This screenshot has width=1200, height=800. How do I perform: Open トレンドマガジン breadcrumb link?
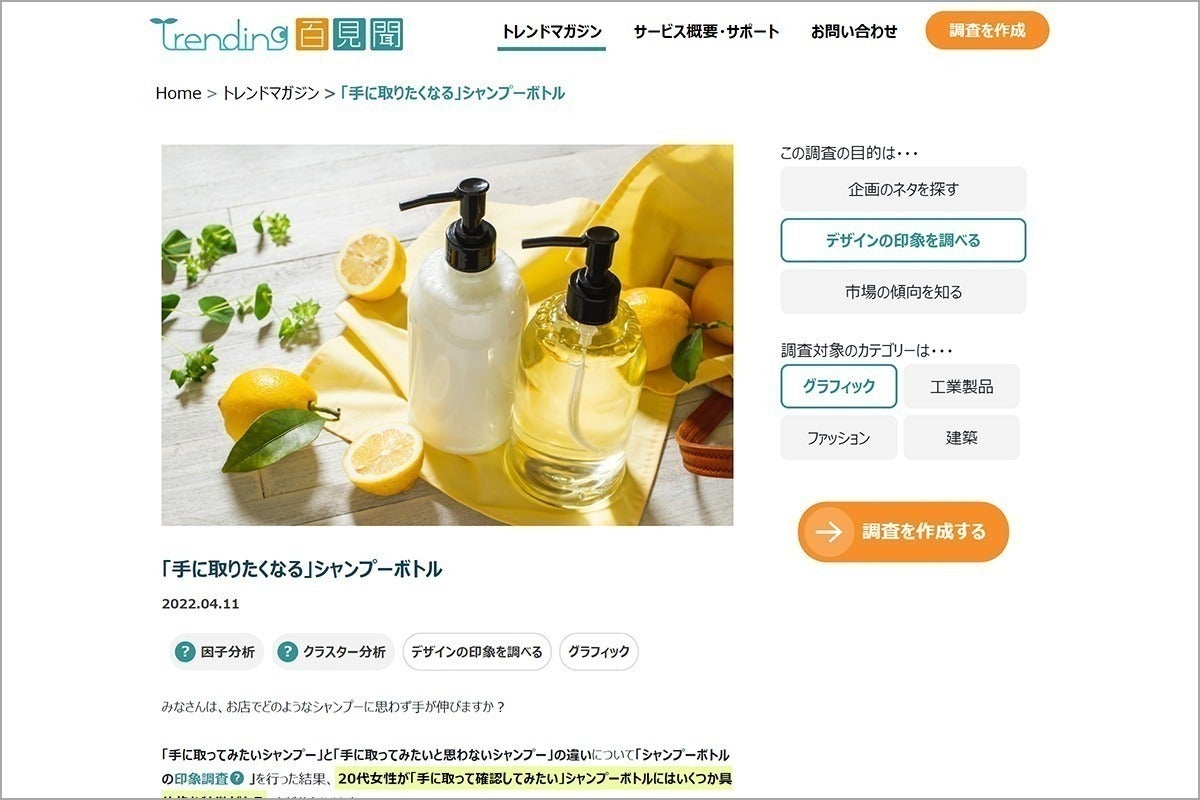[270, 93]
